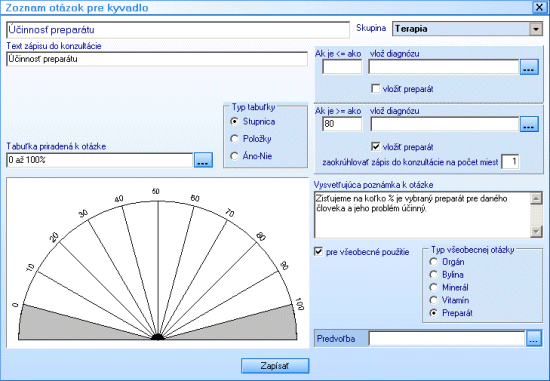Screen dimensions: 550x381
Task: Click the rounding places field showing 1
Action: [x=510, y=161]
